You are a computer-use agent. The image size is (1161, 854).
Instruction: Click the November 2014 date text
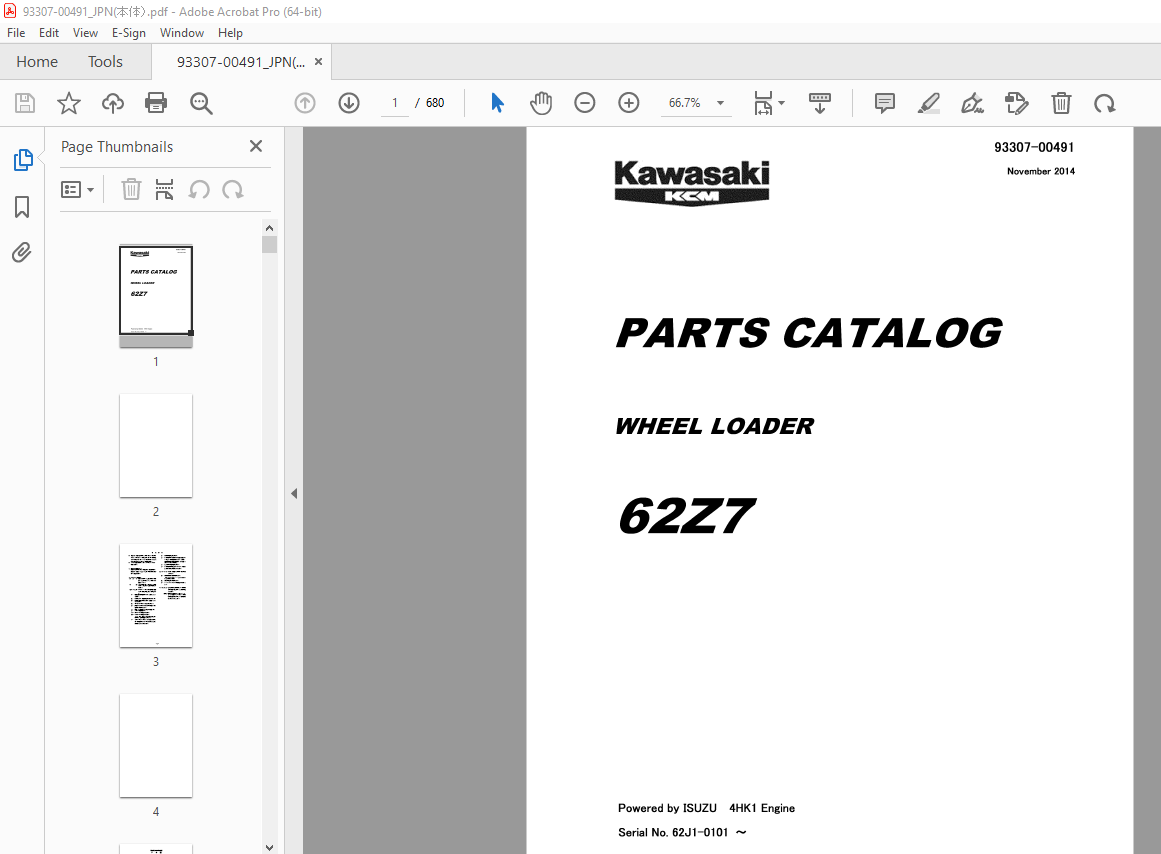pos(1040,171)
